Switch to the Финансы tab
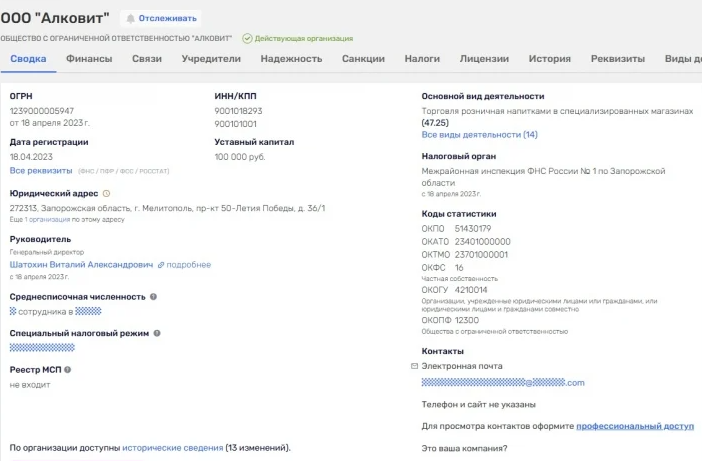The height and width of the screenshot is (461, 702). tap(89, 59)
